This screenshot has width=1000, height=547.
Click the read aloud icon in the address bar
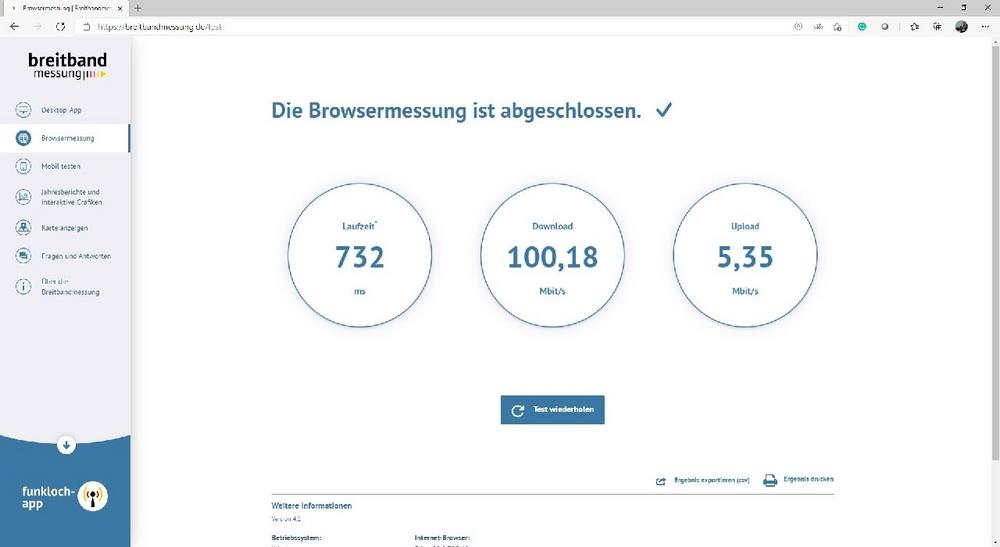798,27
